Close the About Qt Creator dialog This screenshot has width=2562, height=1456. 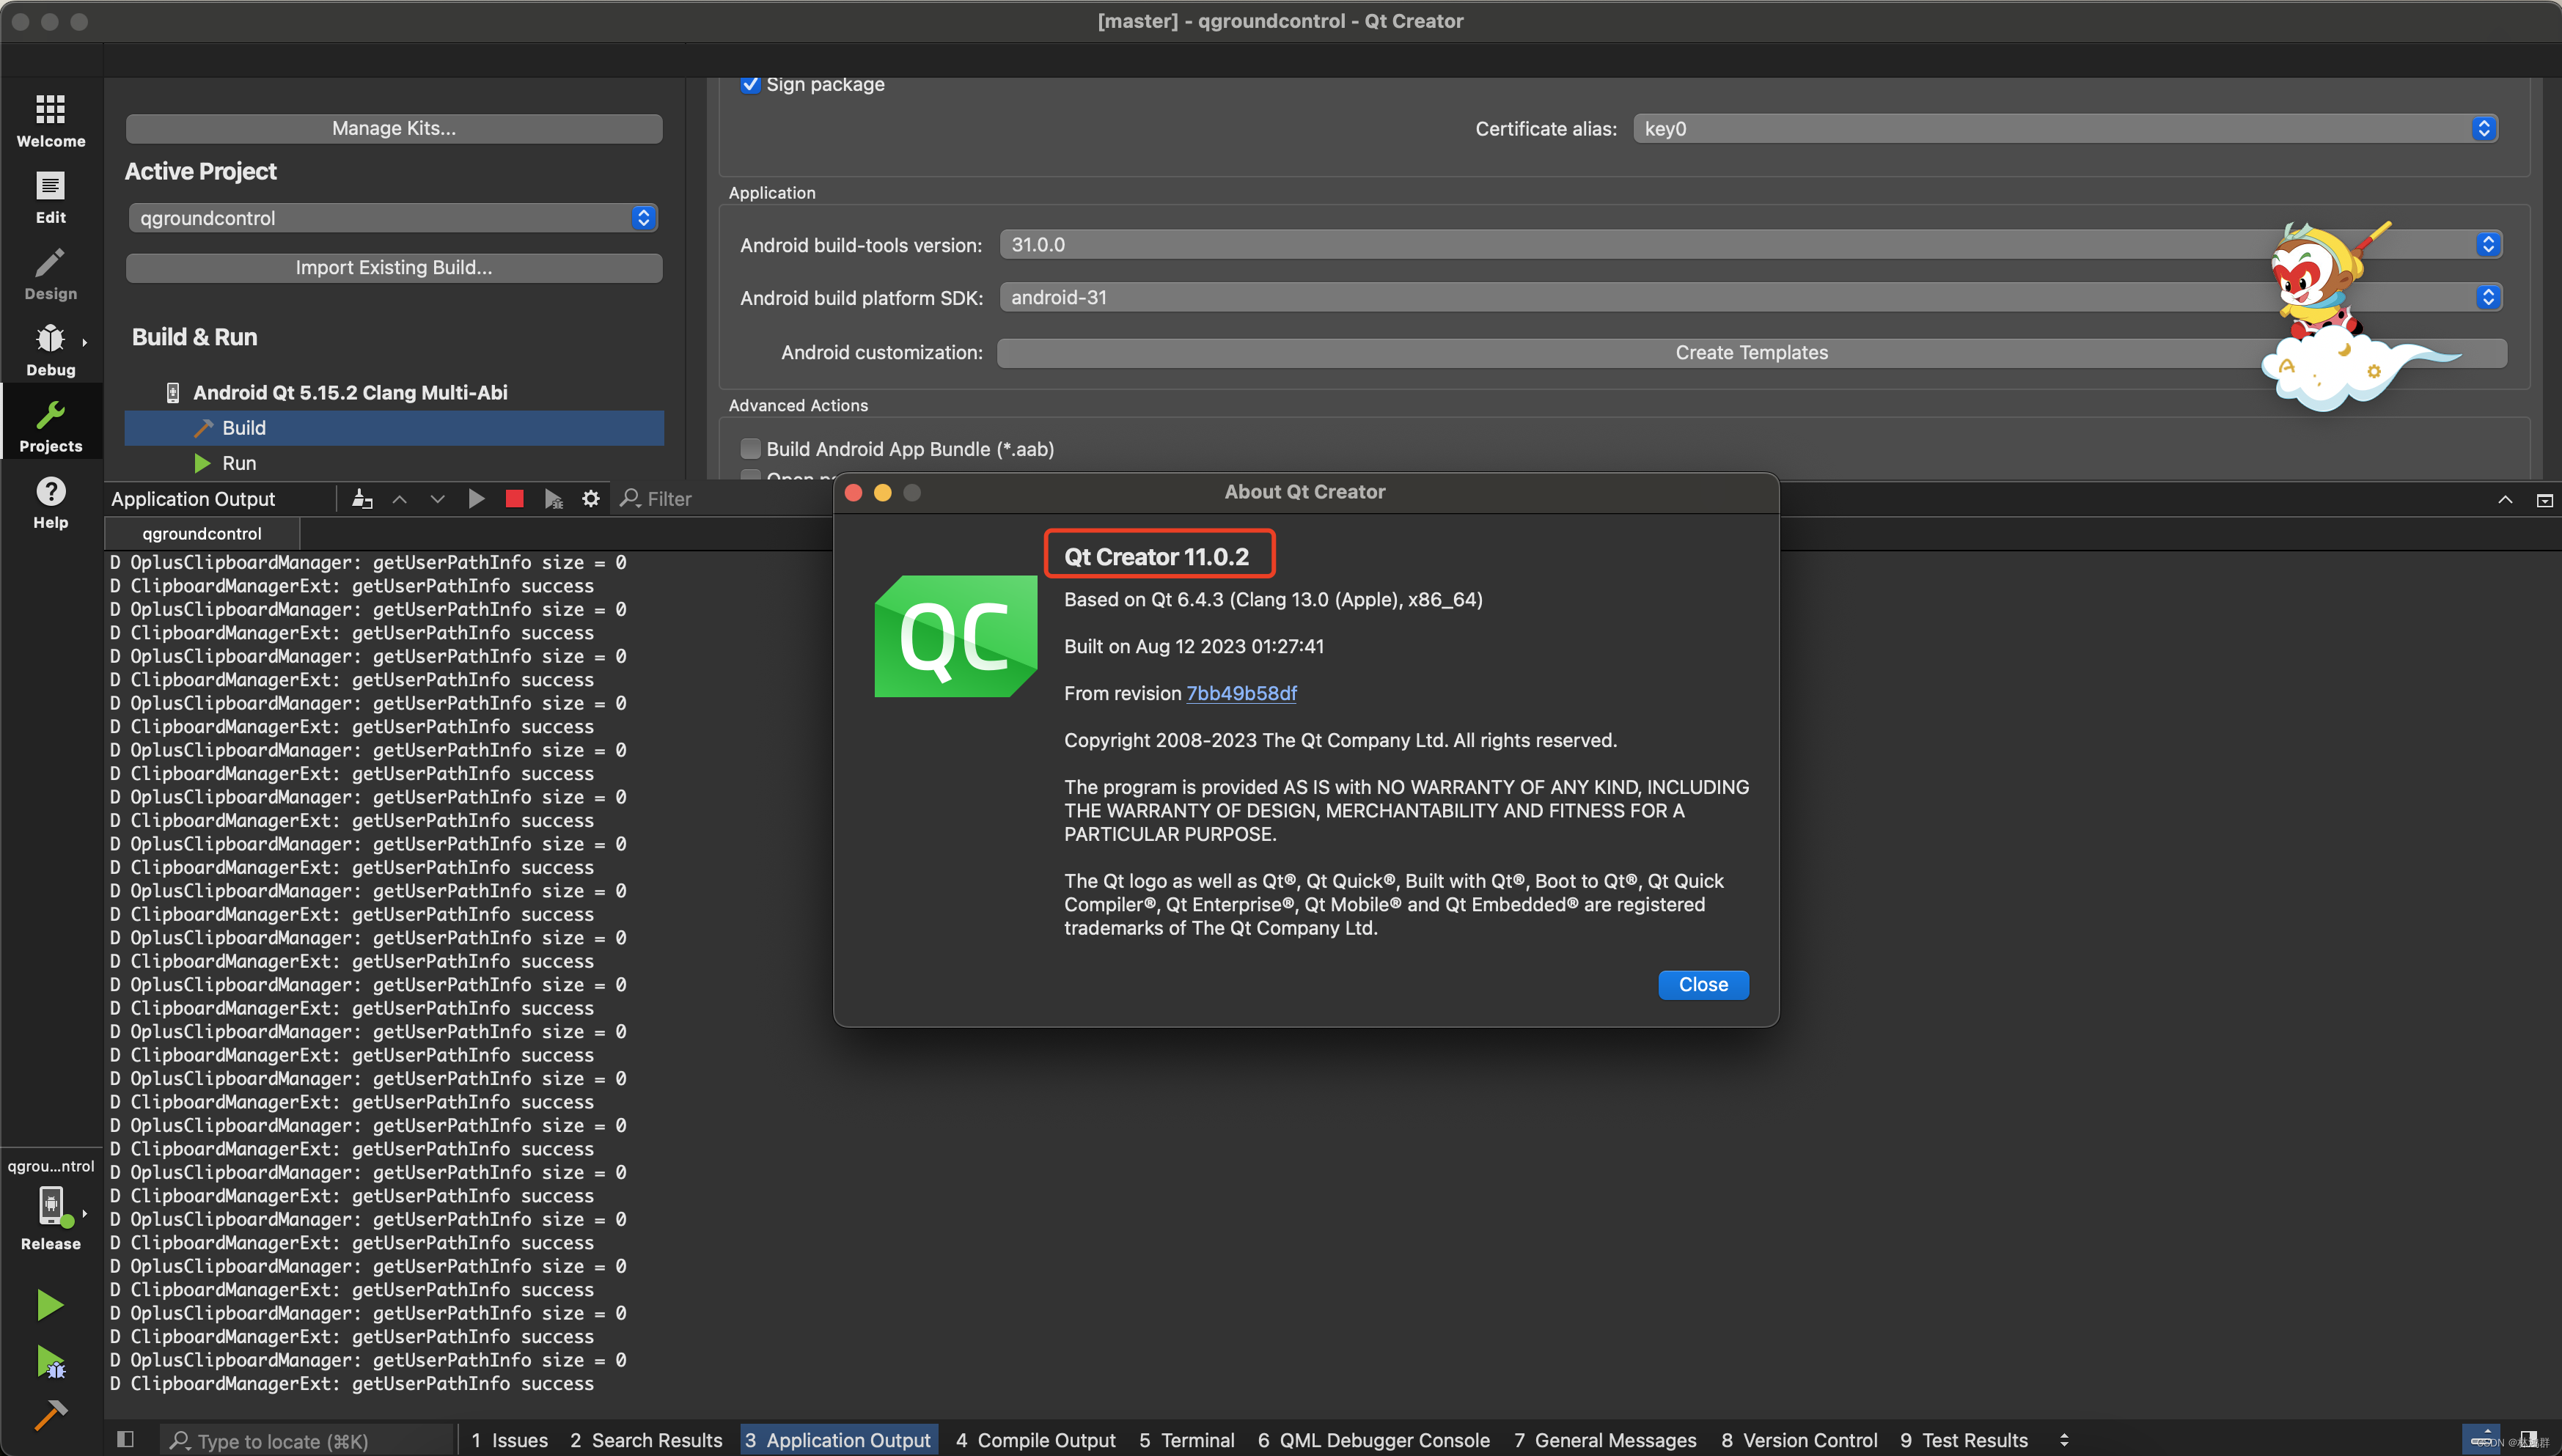click(1703, 984)
